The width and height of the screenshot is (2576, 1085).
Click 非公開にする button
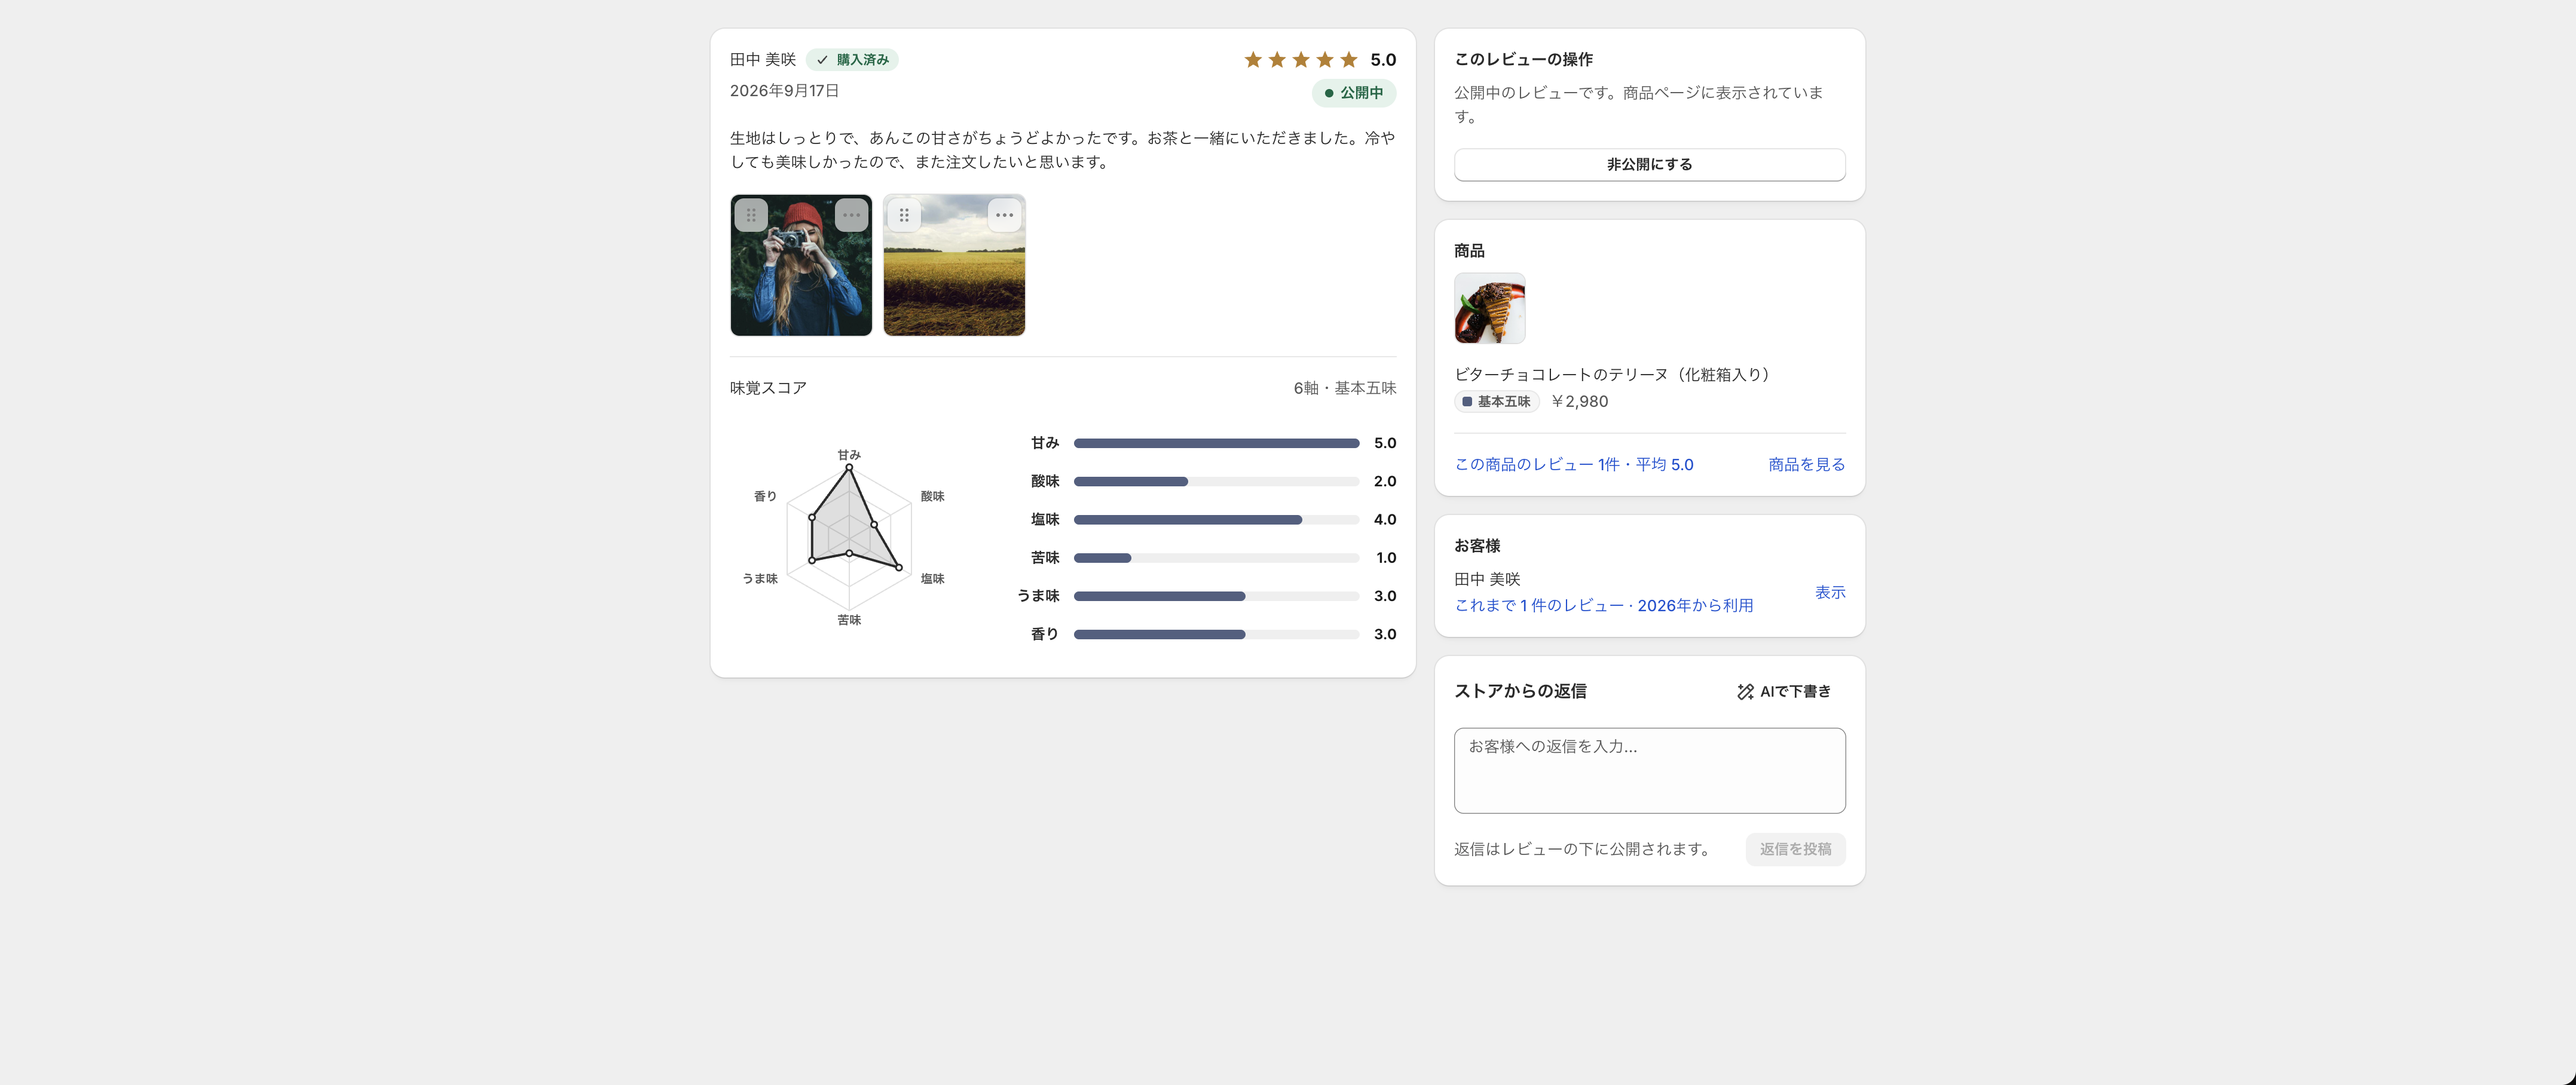coord(1649,165)
